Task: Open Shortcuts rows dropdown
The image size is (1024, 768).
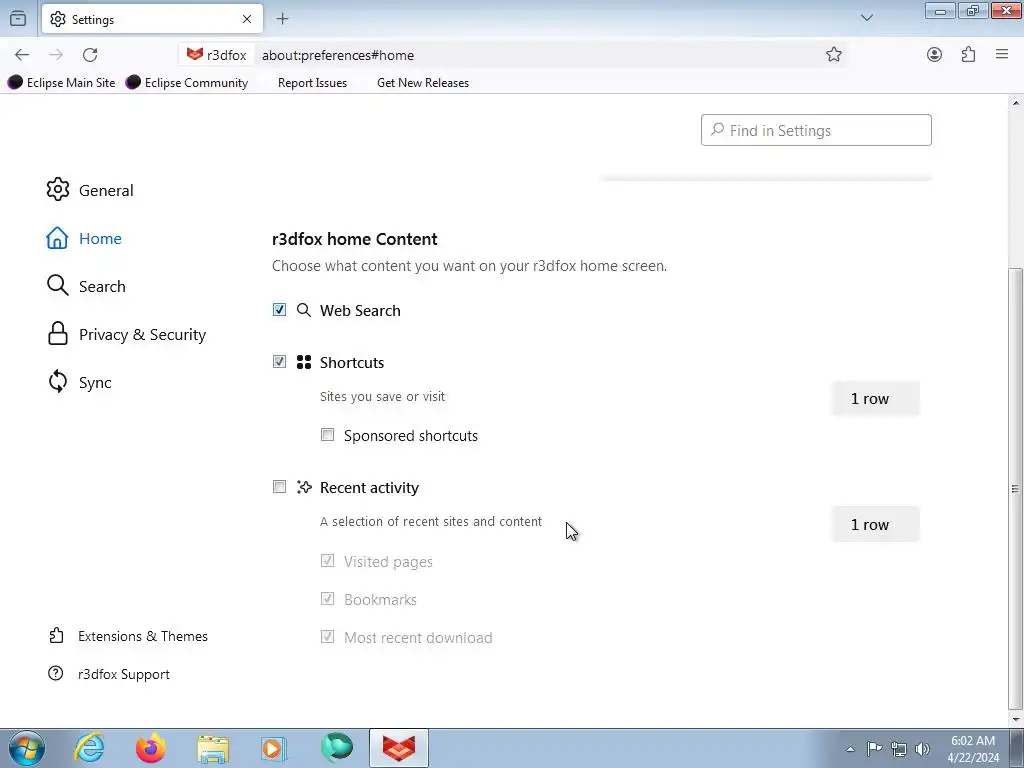Action: click(x=876, y=398)
